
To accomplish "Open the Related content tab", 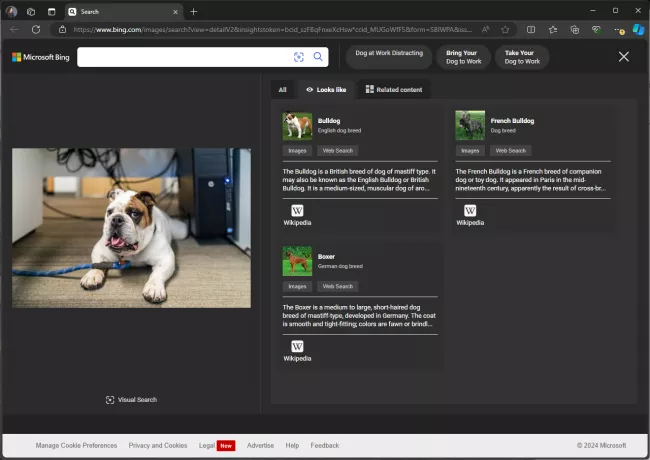I will [393, 90].
